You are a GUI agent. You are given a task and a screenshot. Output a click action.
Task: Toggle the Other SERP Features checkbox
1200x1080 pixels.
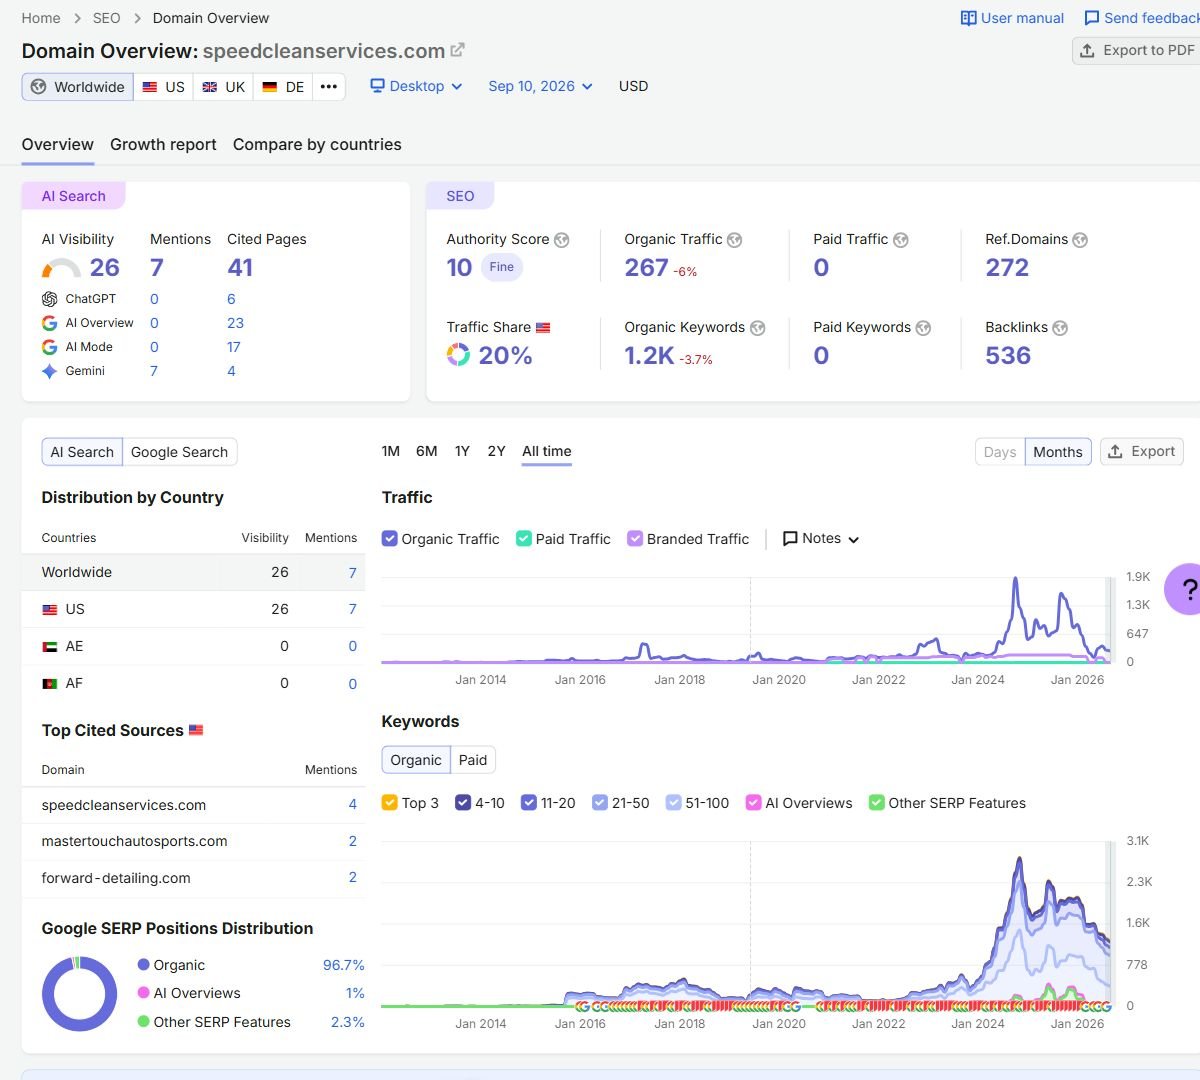tap(877, 803)
